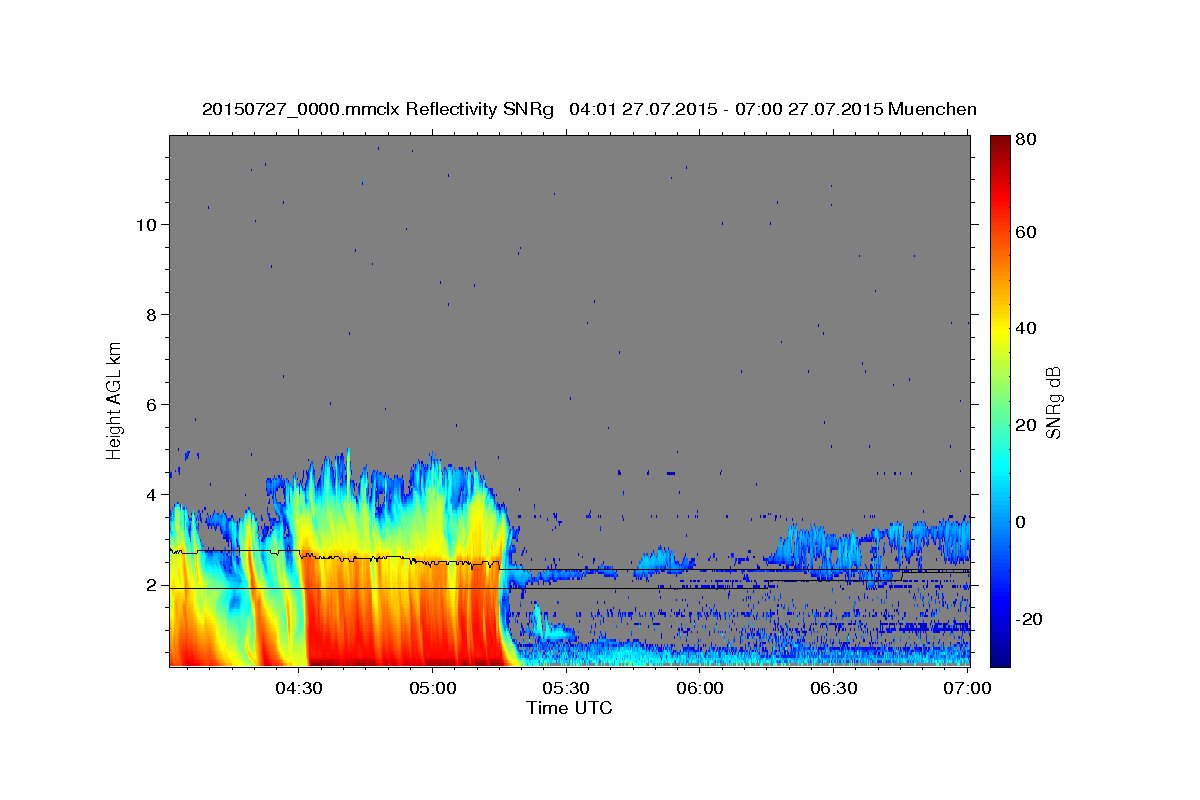Click the 06:00 time tick label

[x=700, y=689]
